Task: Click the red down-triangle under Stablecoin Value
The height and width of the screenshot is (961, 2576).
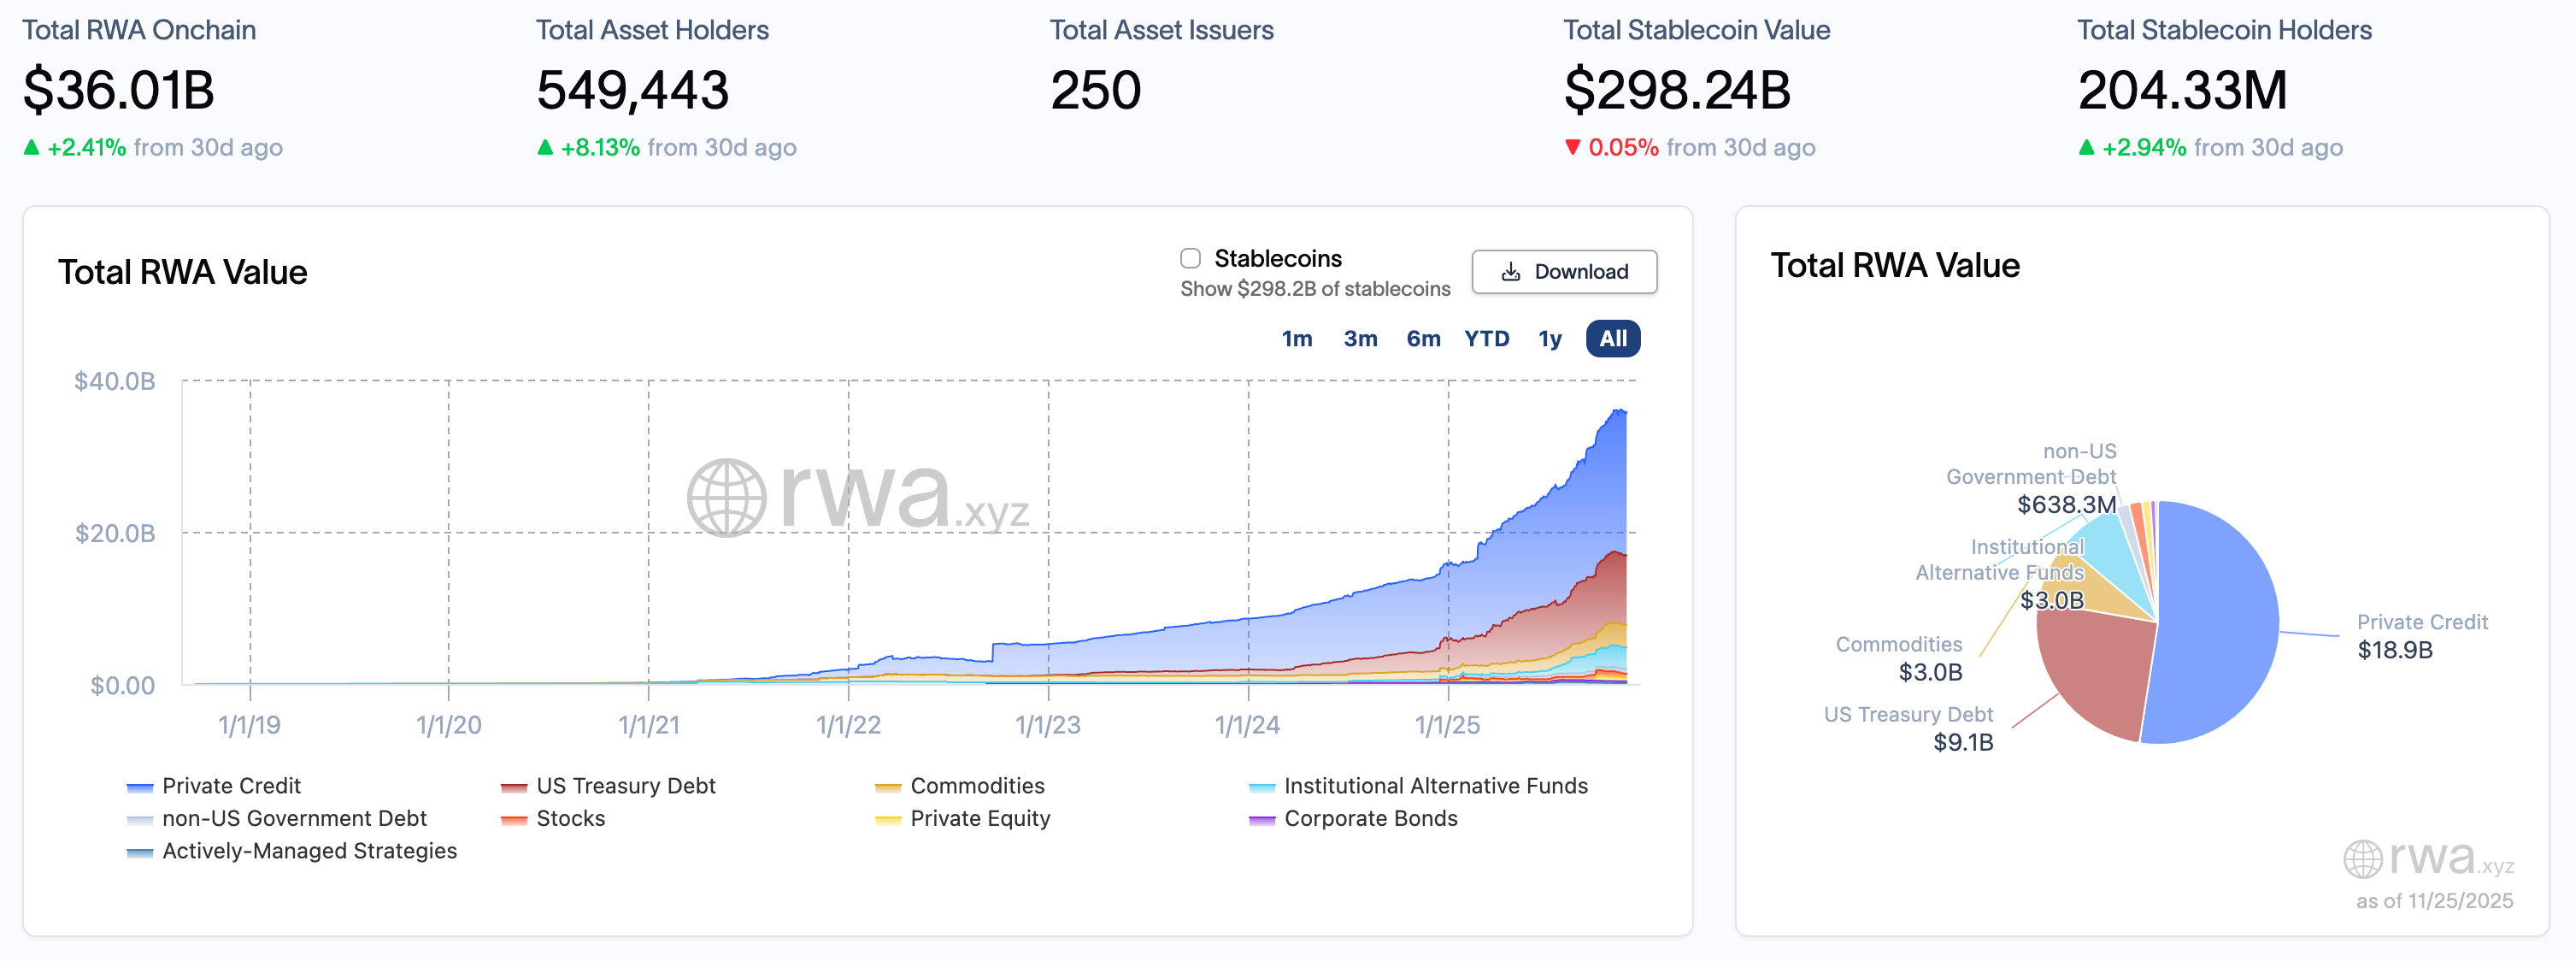Action: pos(1572,148)
